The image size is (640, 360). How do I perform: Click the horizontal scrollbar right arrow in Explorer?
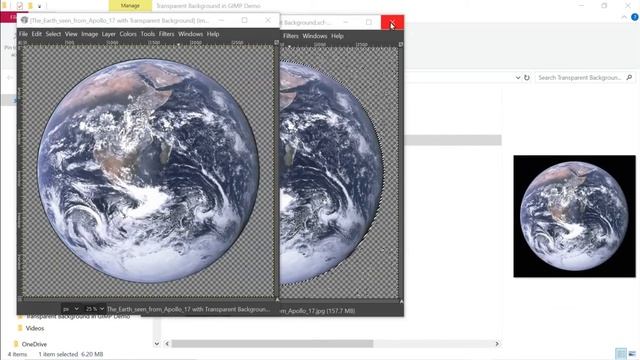click(497, 344)
